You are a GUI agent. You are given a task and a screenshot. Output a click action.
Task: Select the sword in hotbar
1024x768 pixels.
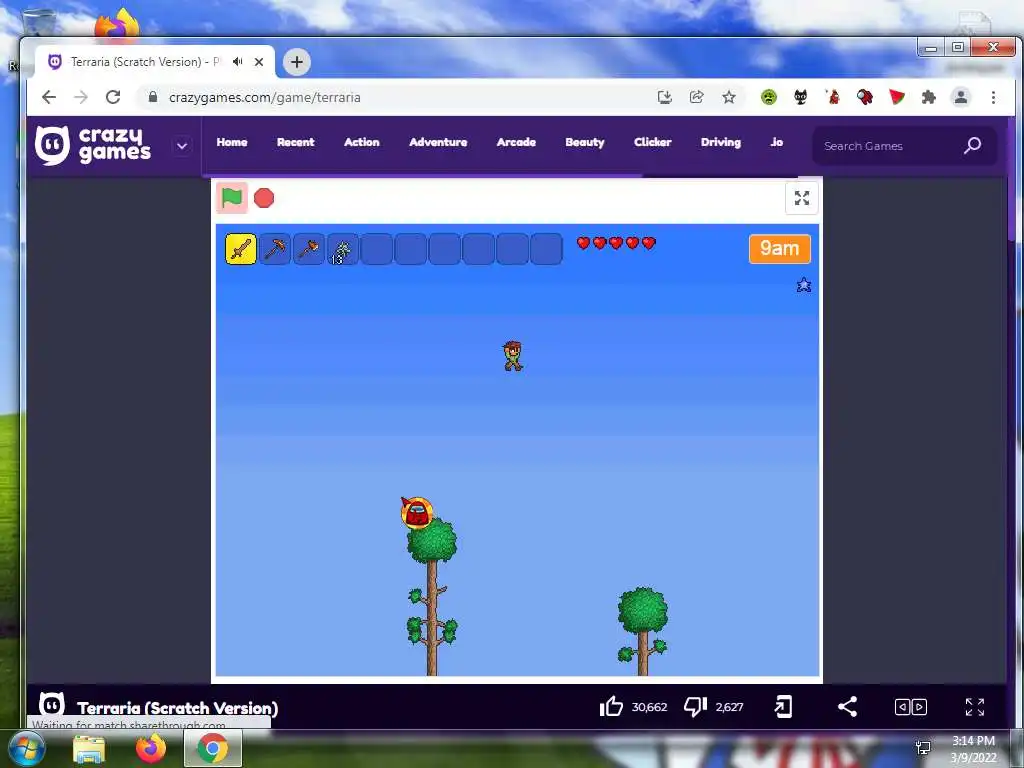tap(241, 249)
